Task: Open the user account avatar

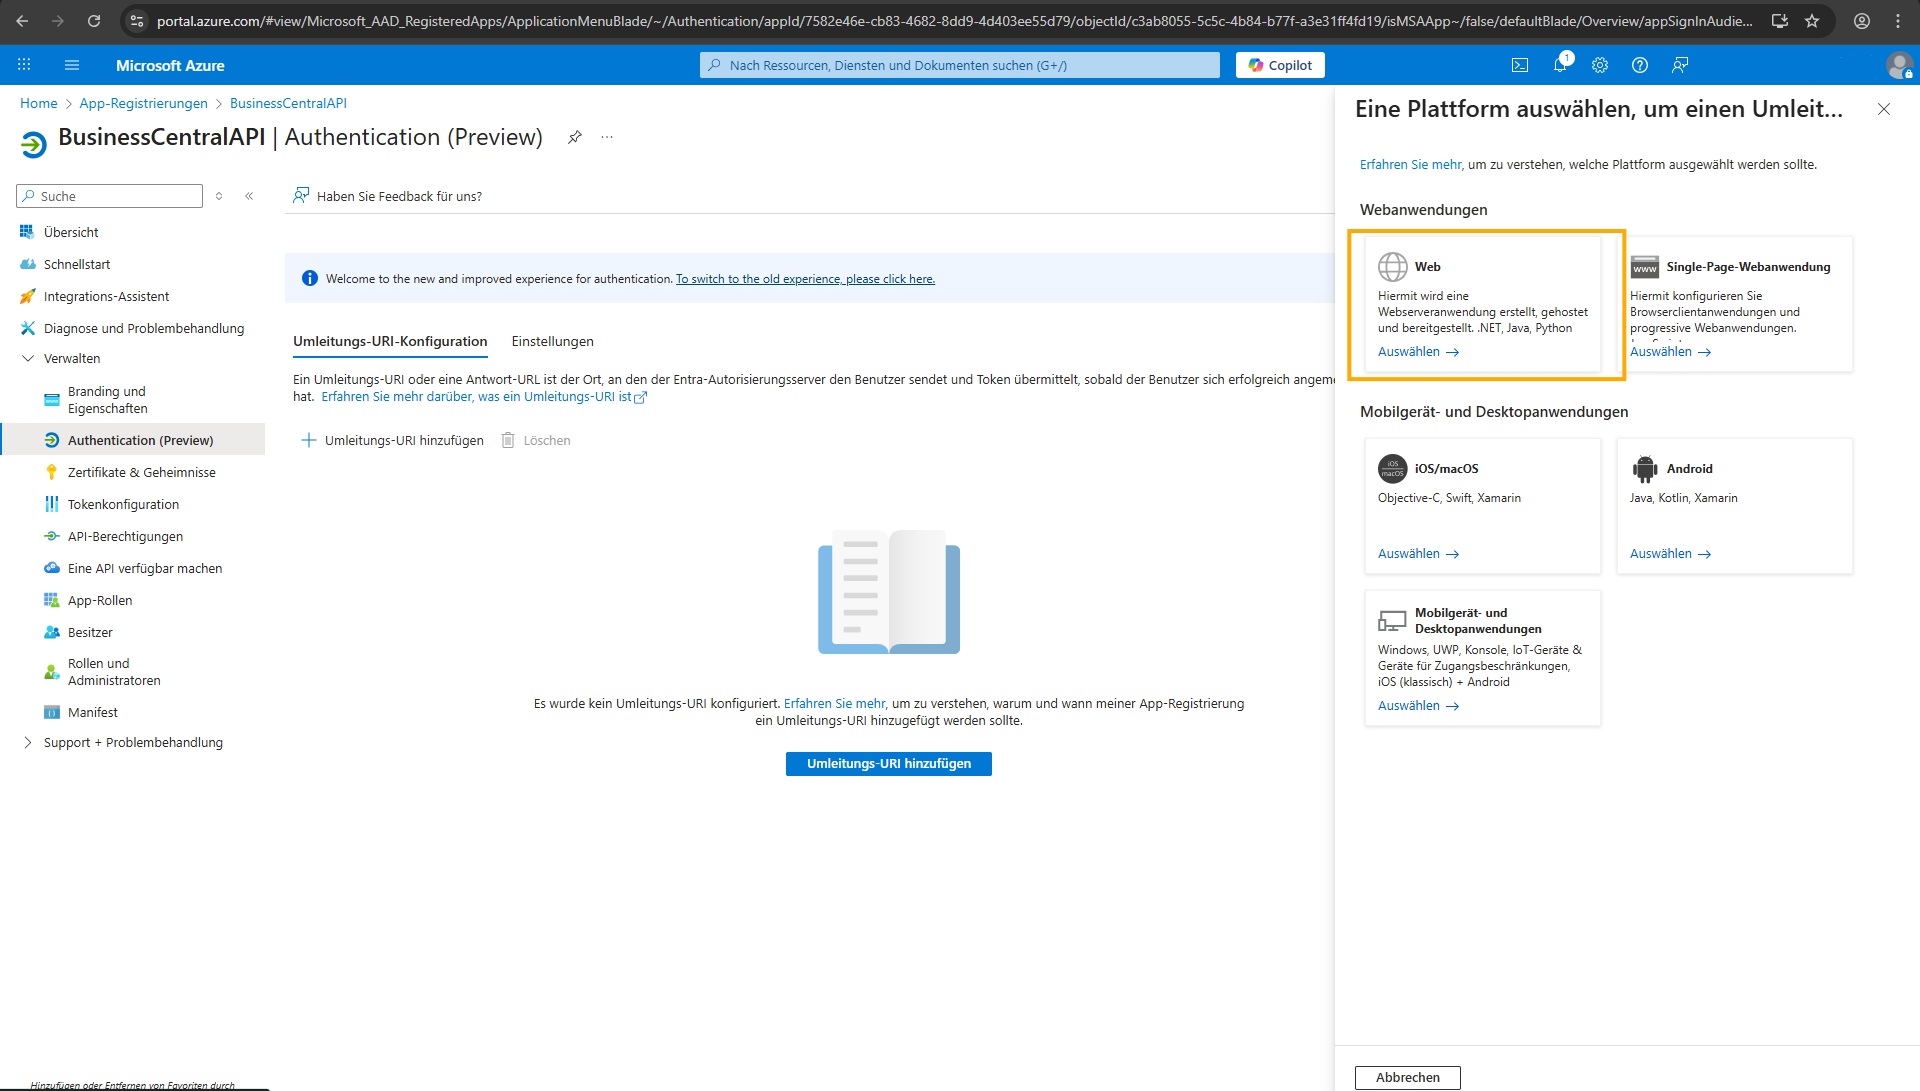Action: (1899, 66)
